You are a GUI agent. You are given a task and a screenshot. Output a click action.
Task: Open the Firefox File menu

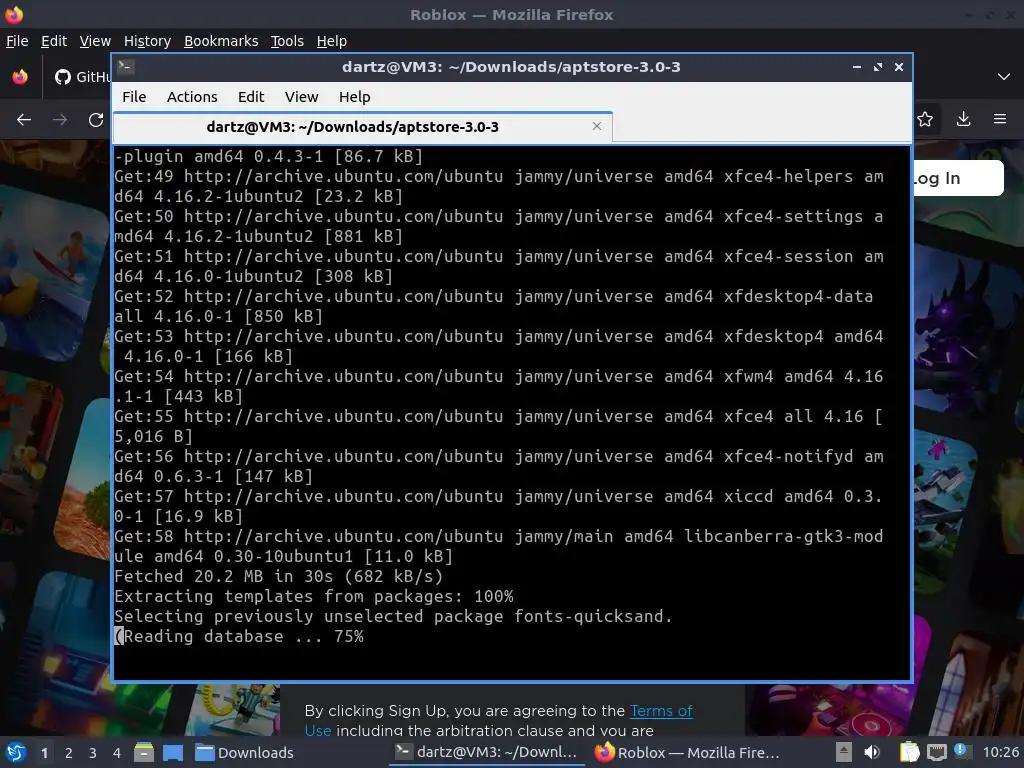coord(17,41)
